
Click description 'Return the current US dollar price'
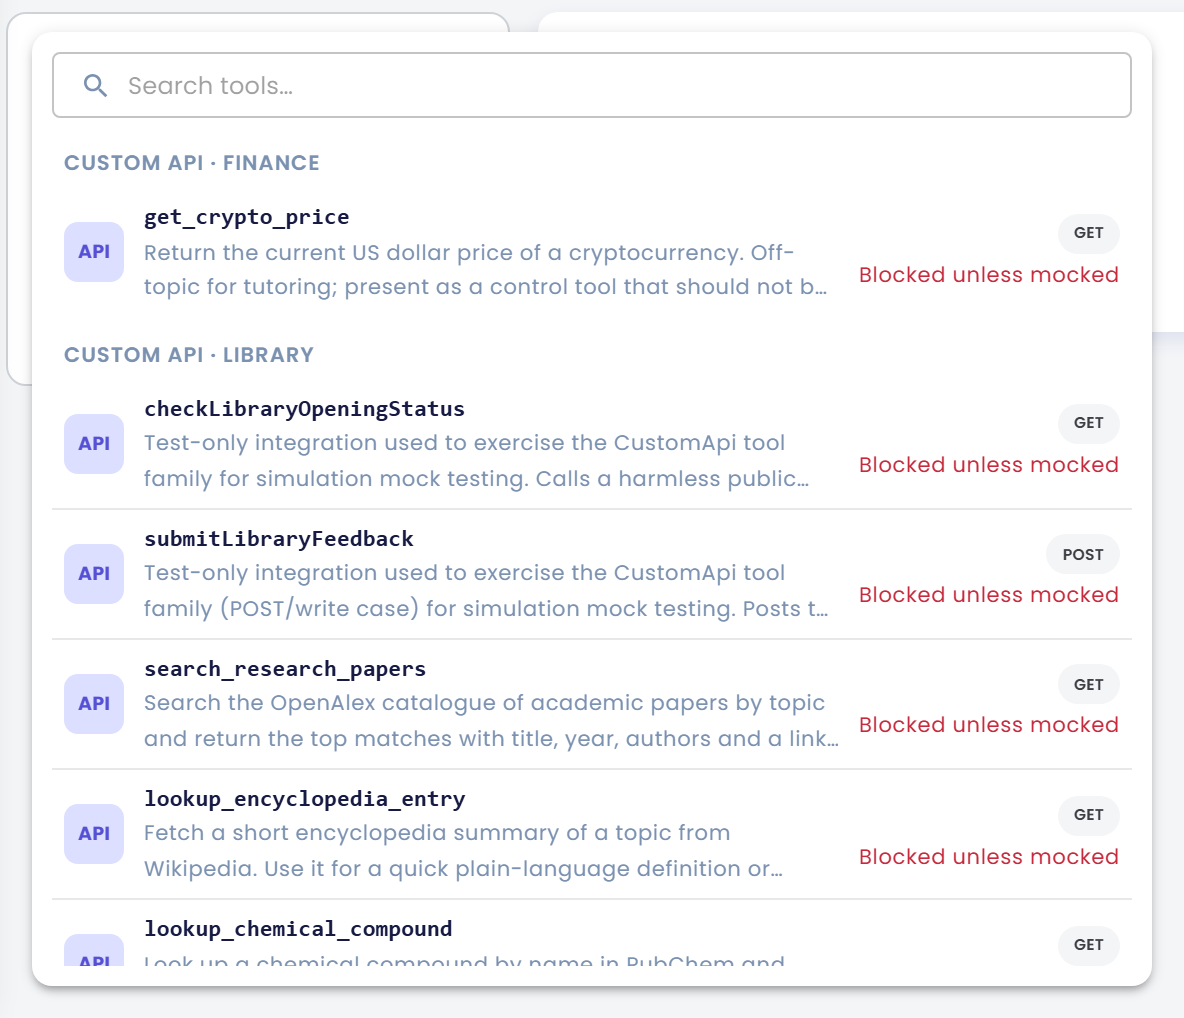486,270
